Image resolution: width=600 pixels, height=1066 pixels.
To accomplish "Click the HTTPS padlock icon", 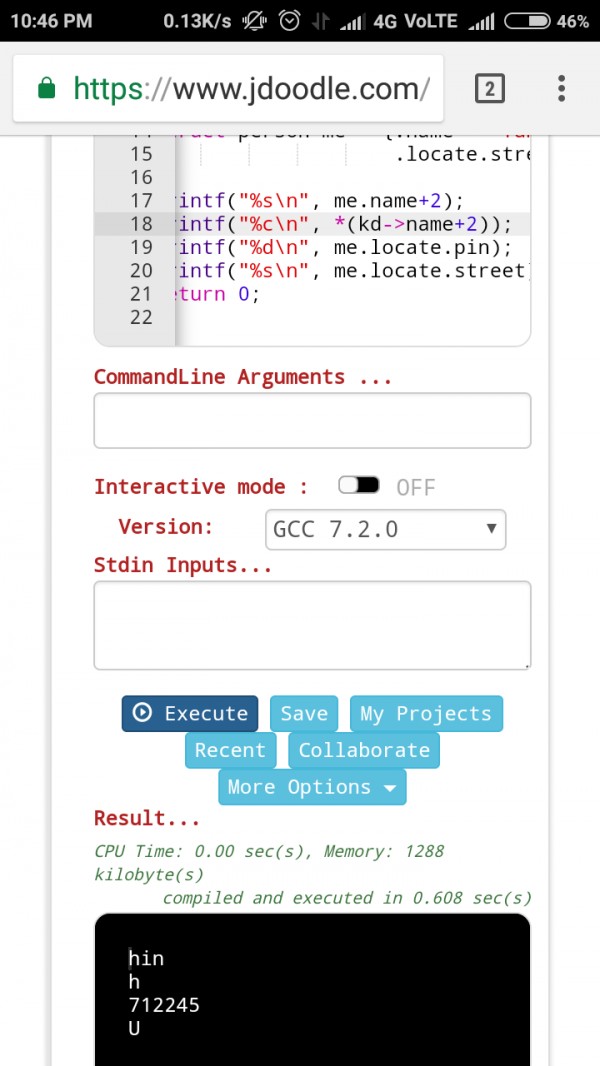I will coord(51,88).
